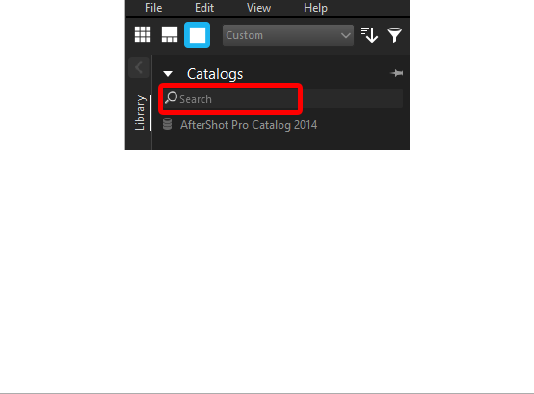Image resolution: width=534 pixels, height=394 pixels.
Task: Switch to thumbnail grid view
Action: tap(142, 35)
